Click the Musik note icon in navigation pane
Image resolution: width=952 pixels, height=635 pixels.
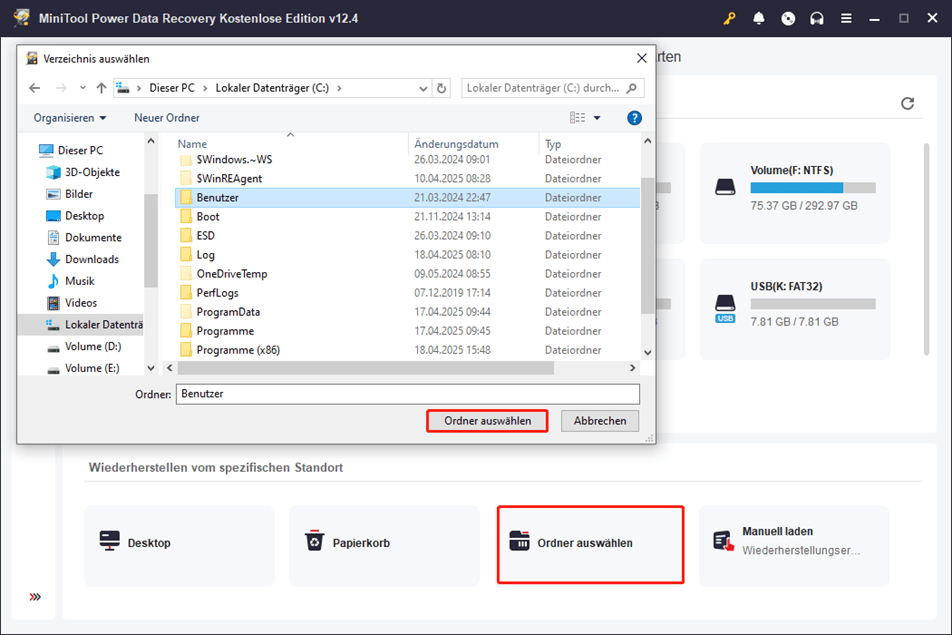coord(53,281)
